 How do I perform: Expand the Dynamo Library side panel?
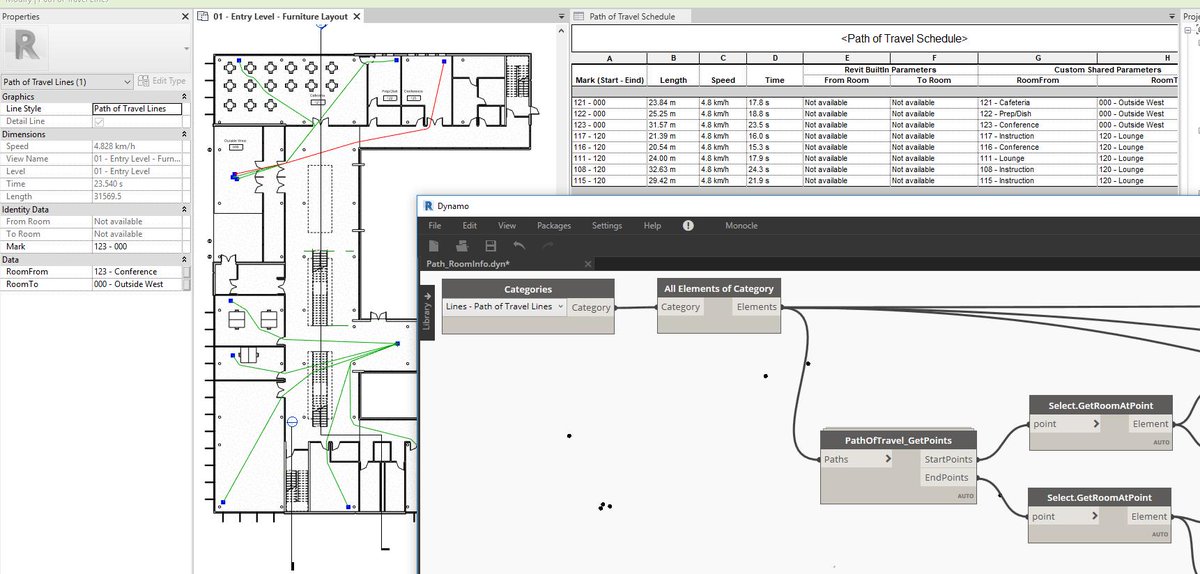click(x=427, y=312)
